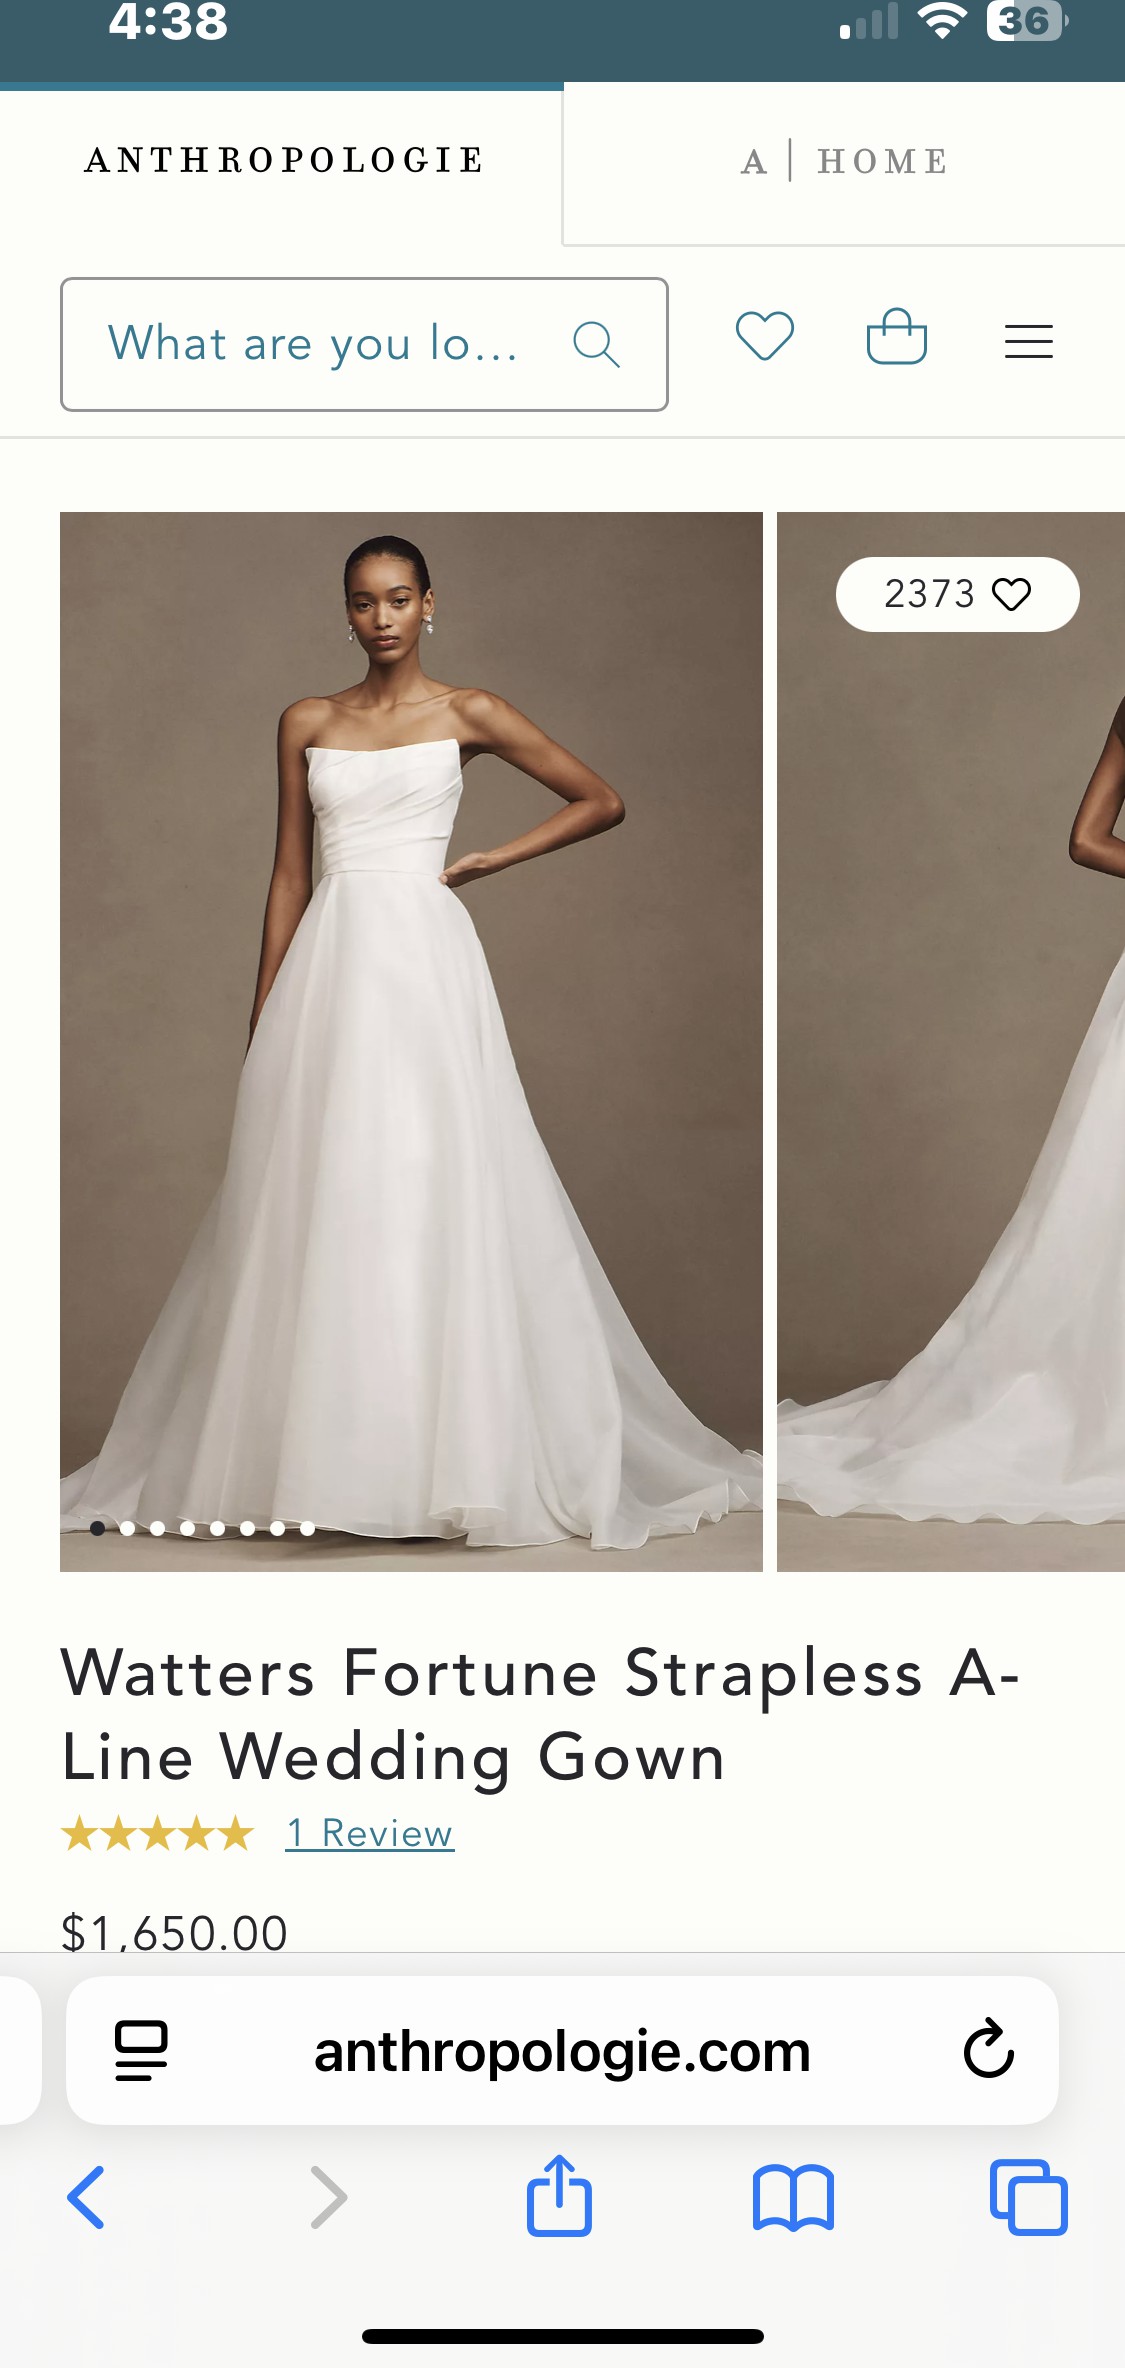
Task: Select the second image carousel dot
Action: pyautogui.click(x=127, y=1528)
